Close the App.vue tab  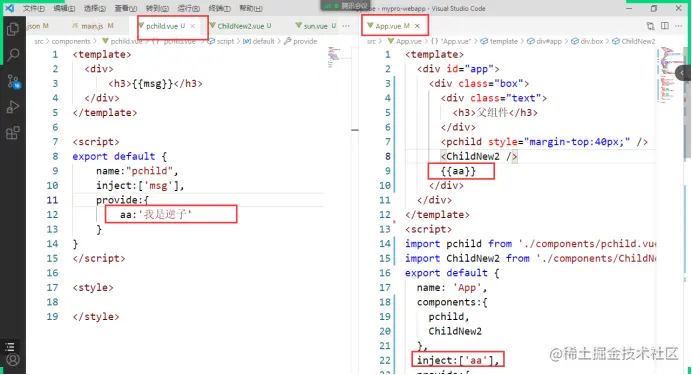point(417,26)
